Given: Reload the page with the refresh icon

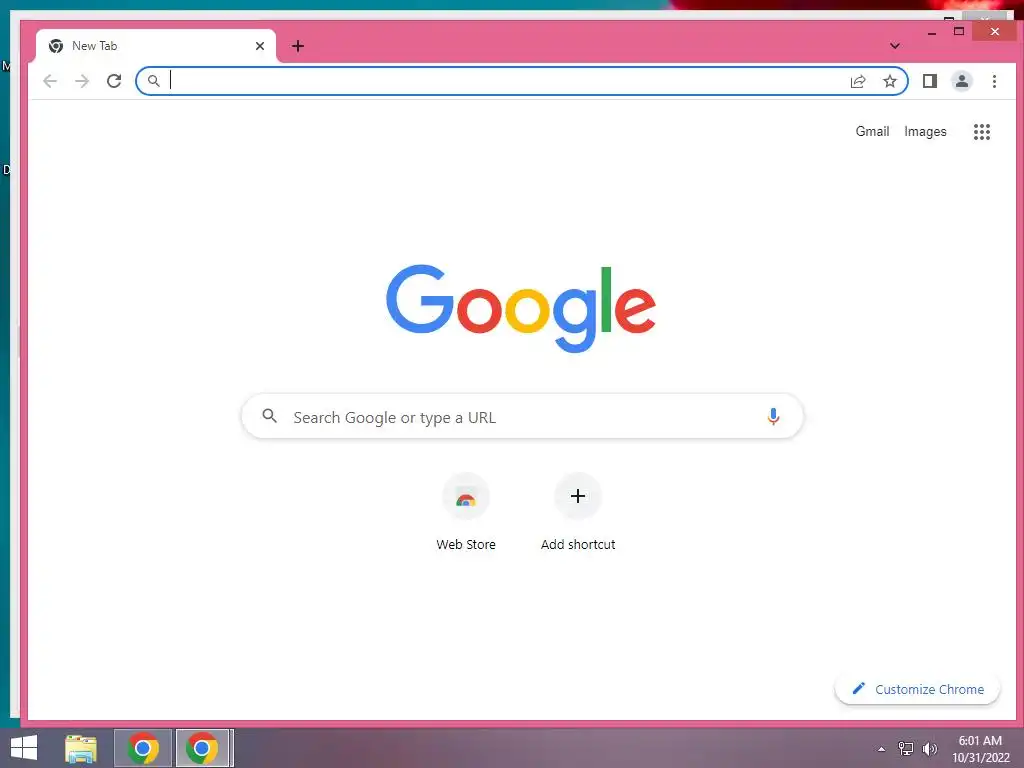Looking at the screenshot, I should click(x=114, y=81).
